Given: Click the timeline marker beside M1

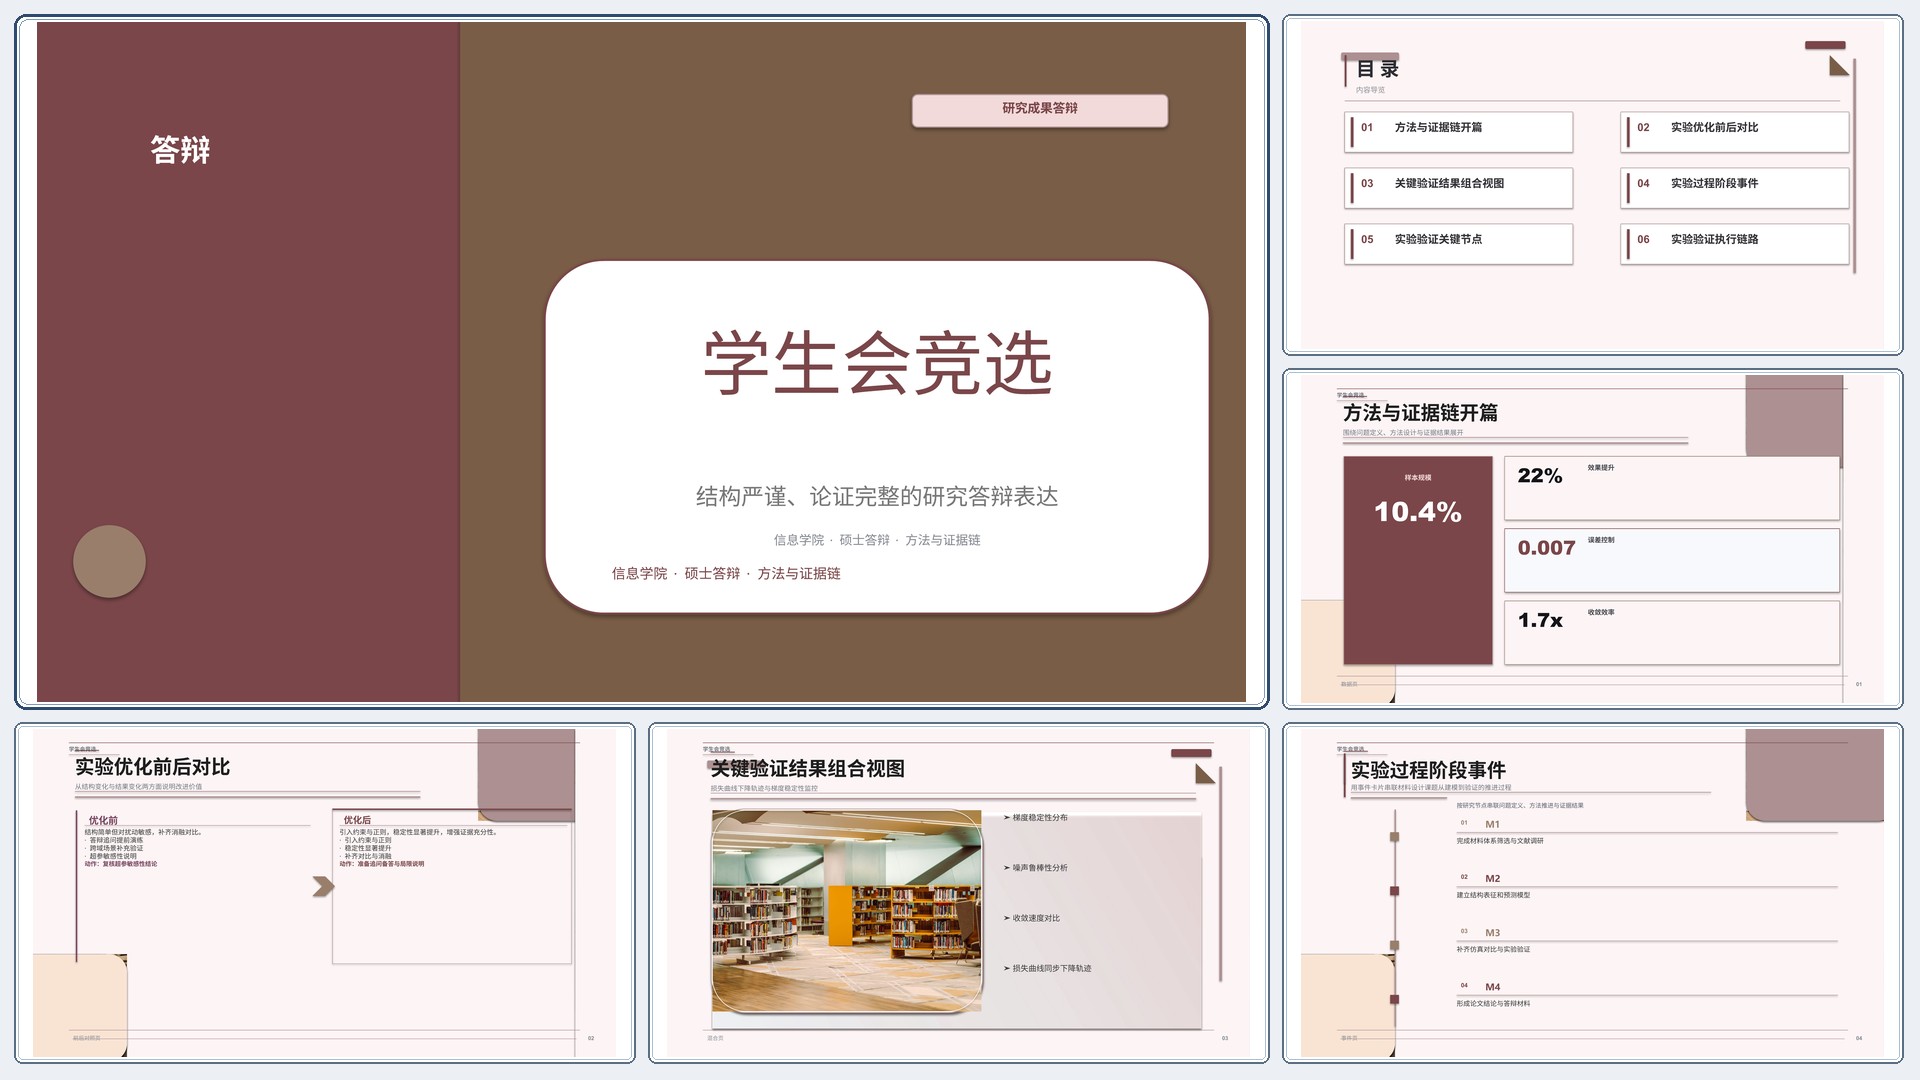Looking at the screenshot, I should (x=1394, y=837).
